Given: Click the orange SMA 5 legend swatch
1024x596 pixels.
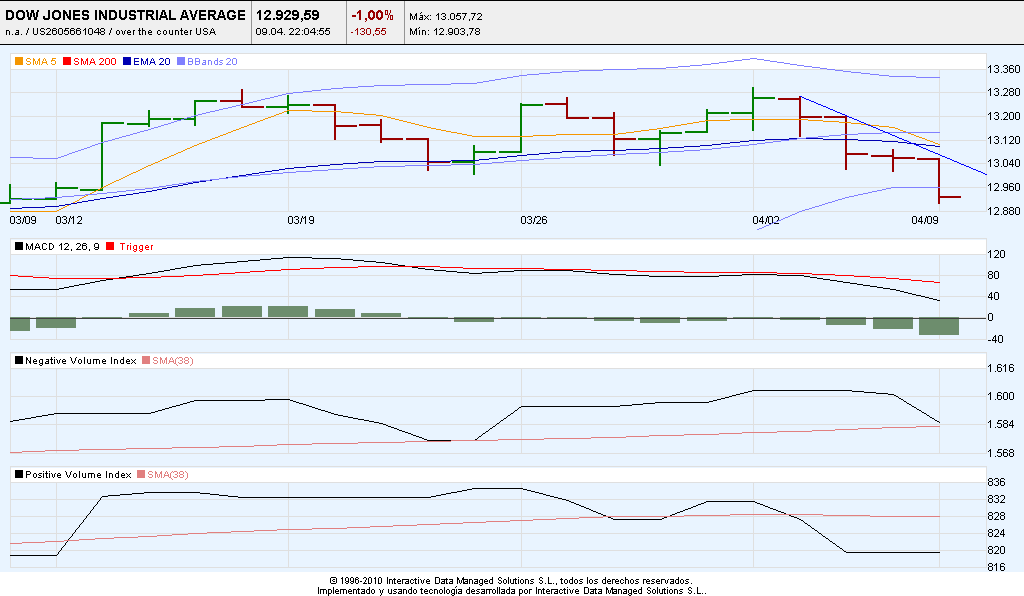Looking at the screenshot, I should 19,61.
